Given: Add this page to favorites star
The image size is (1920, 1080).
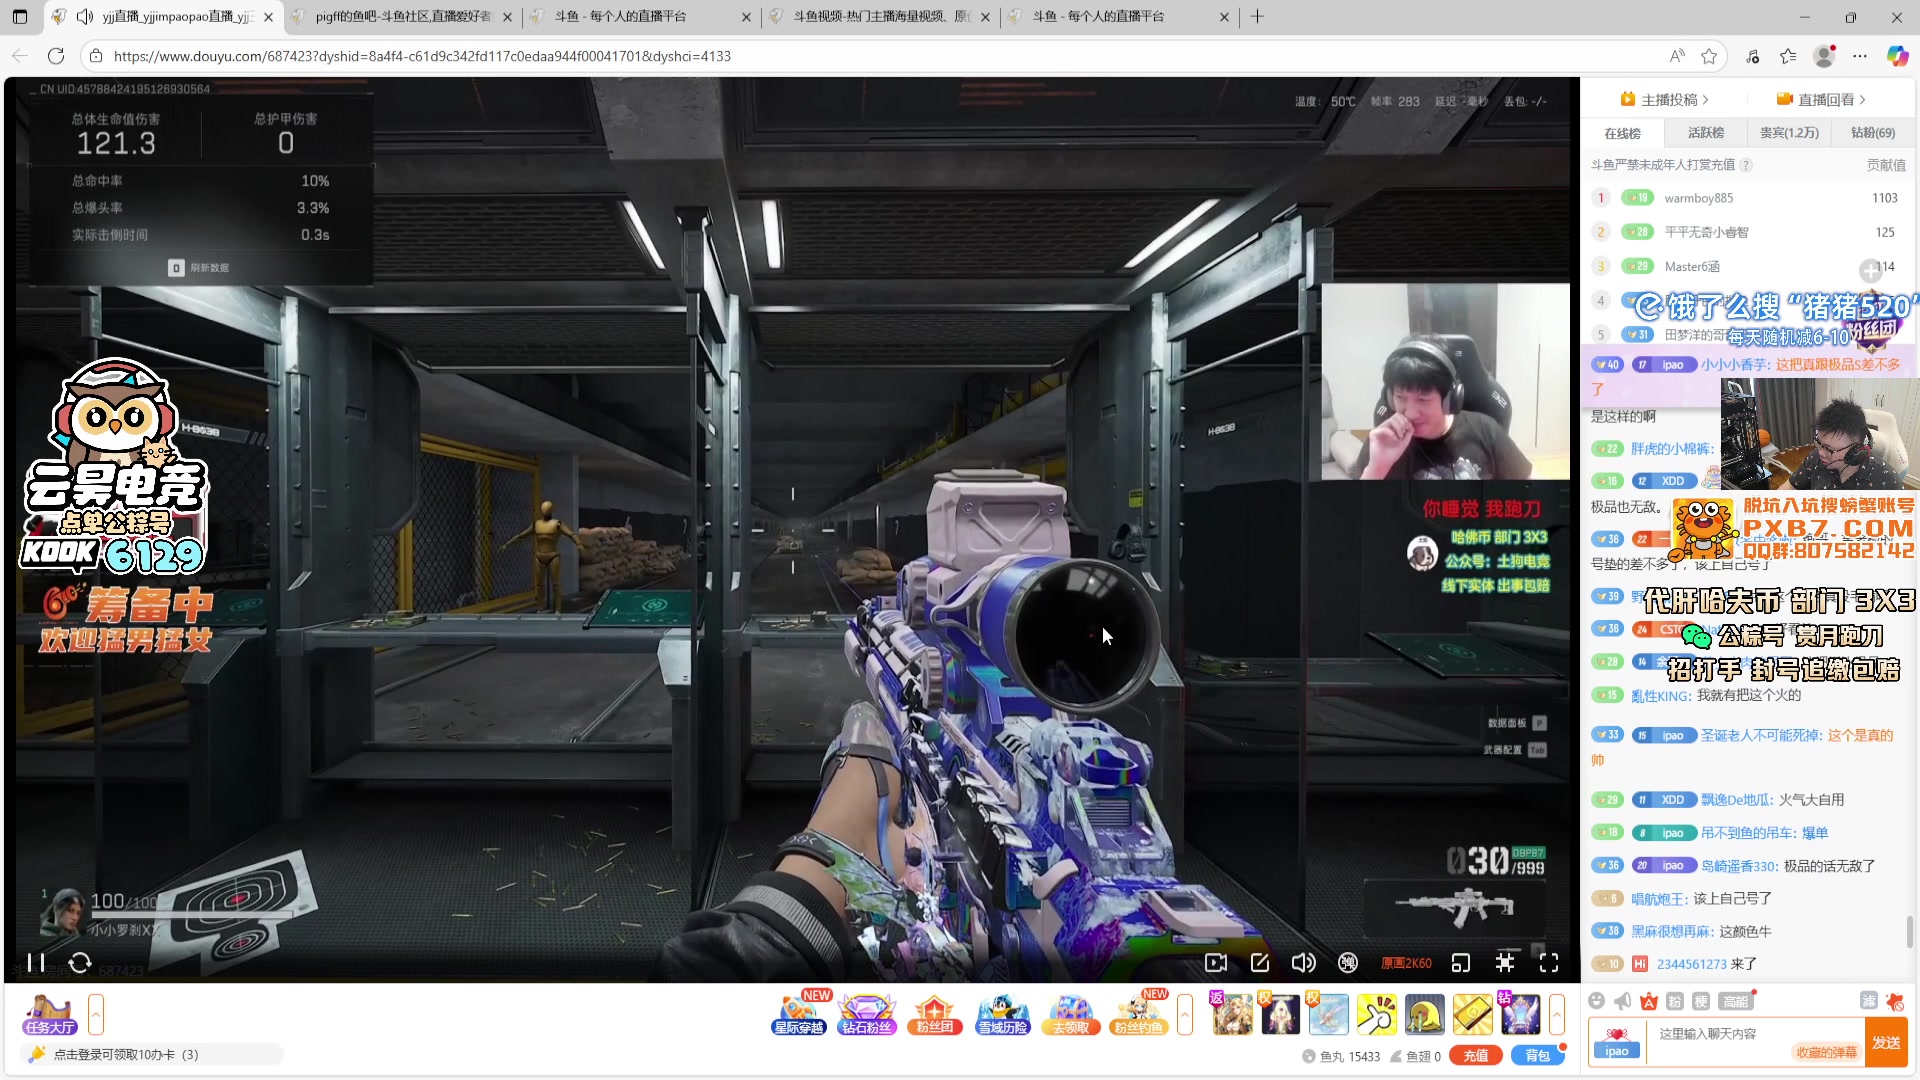Looking at the screenshot, I should tap(1709, 56).
